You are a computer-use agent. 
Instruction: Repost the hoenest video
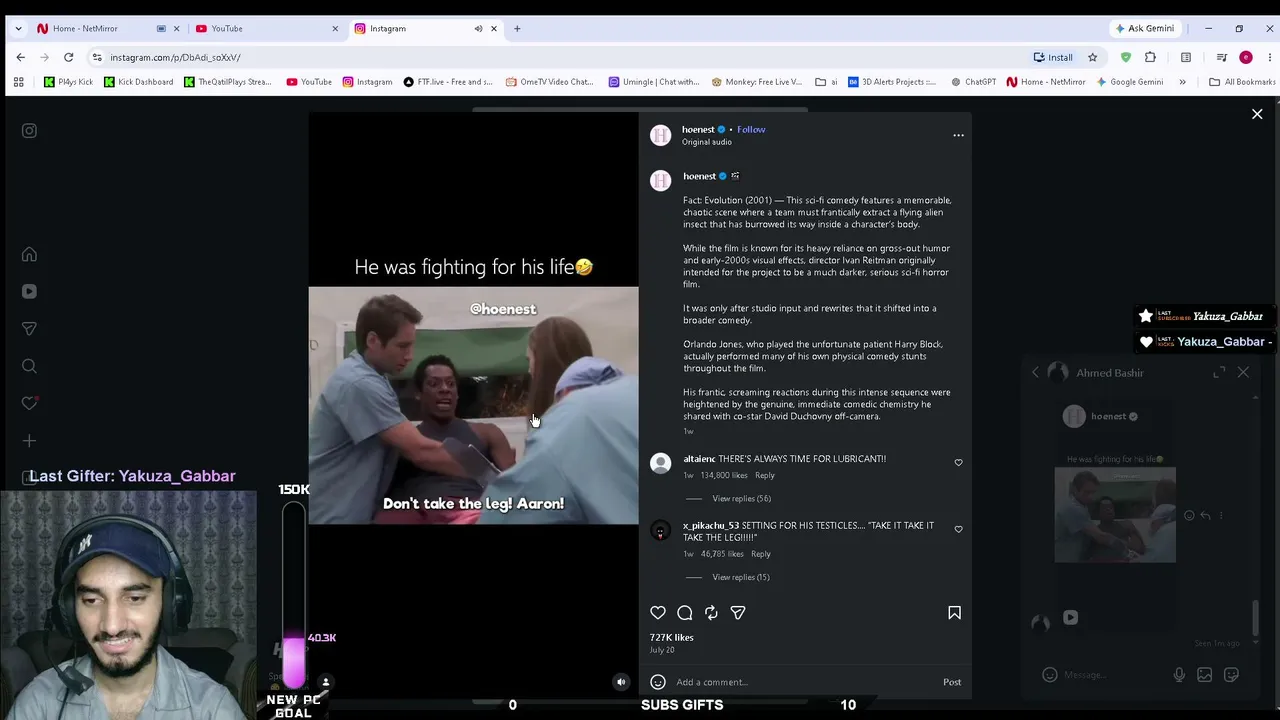click(x=711, y=613)
